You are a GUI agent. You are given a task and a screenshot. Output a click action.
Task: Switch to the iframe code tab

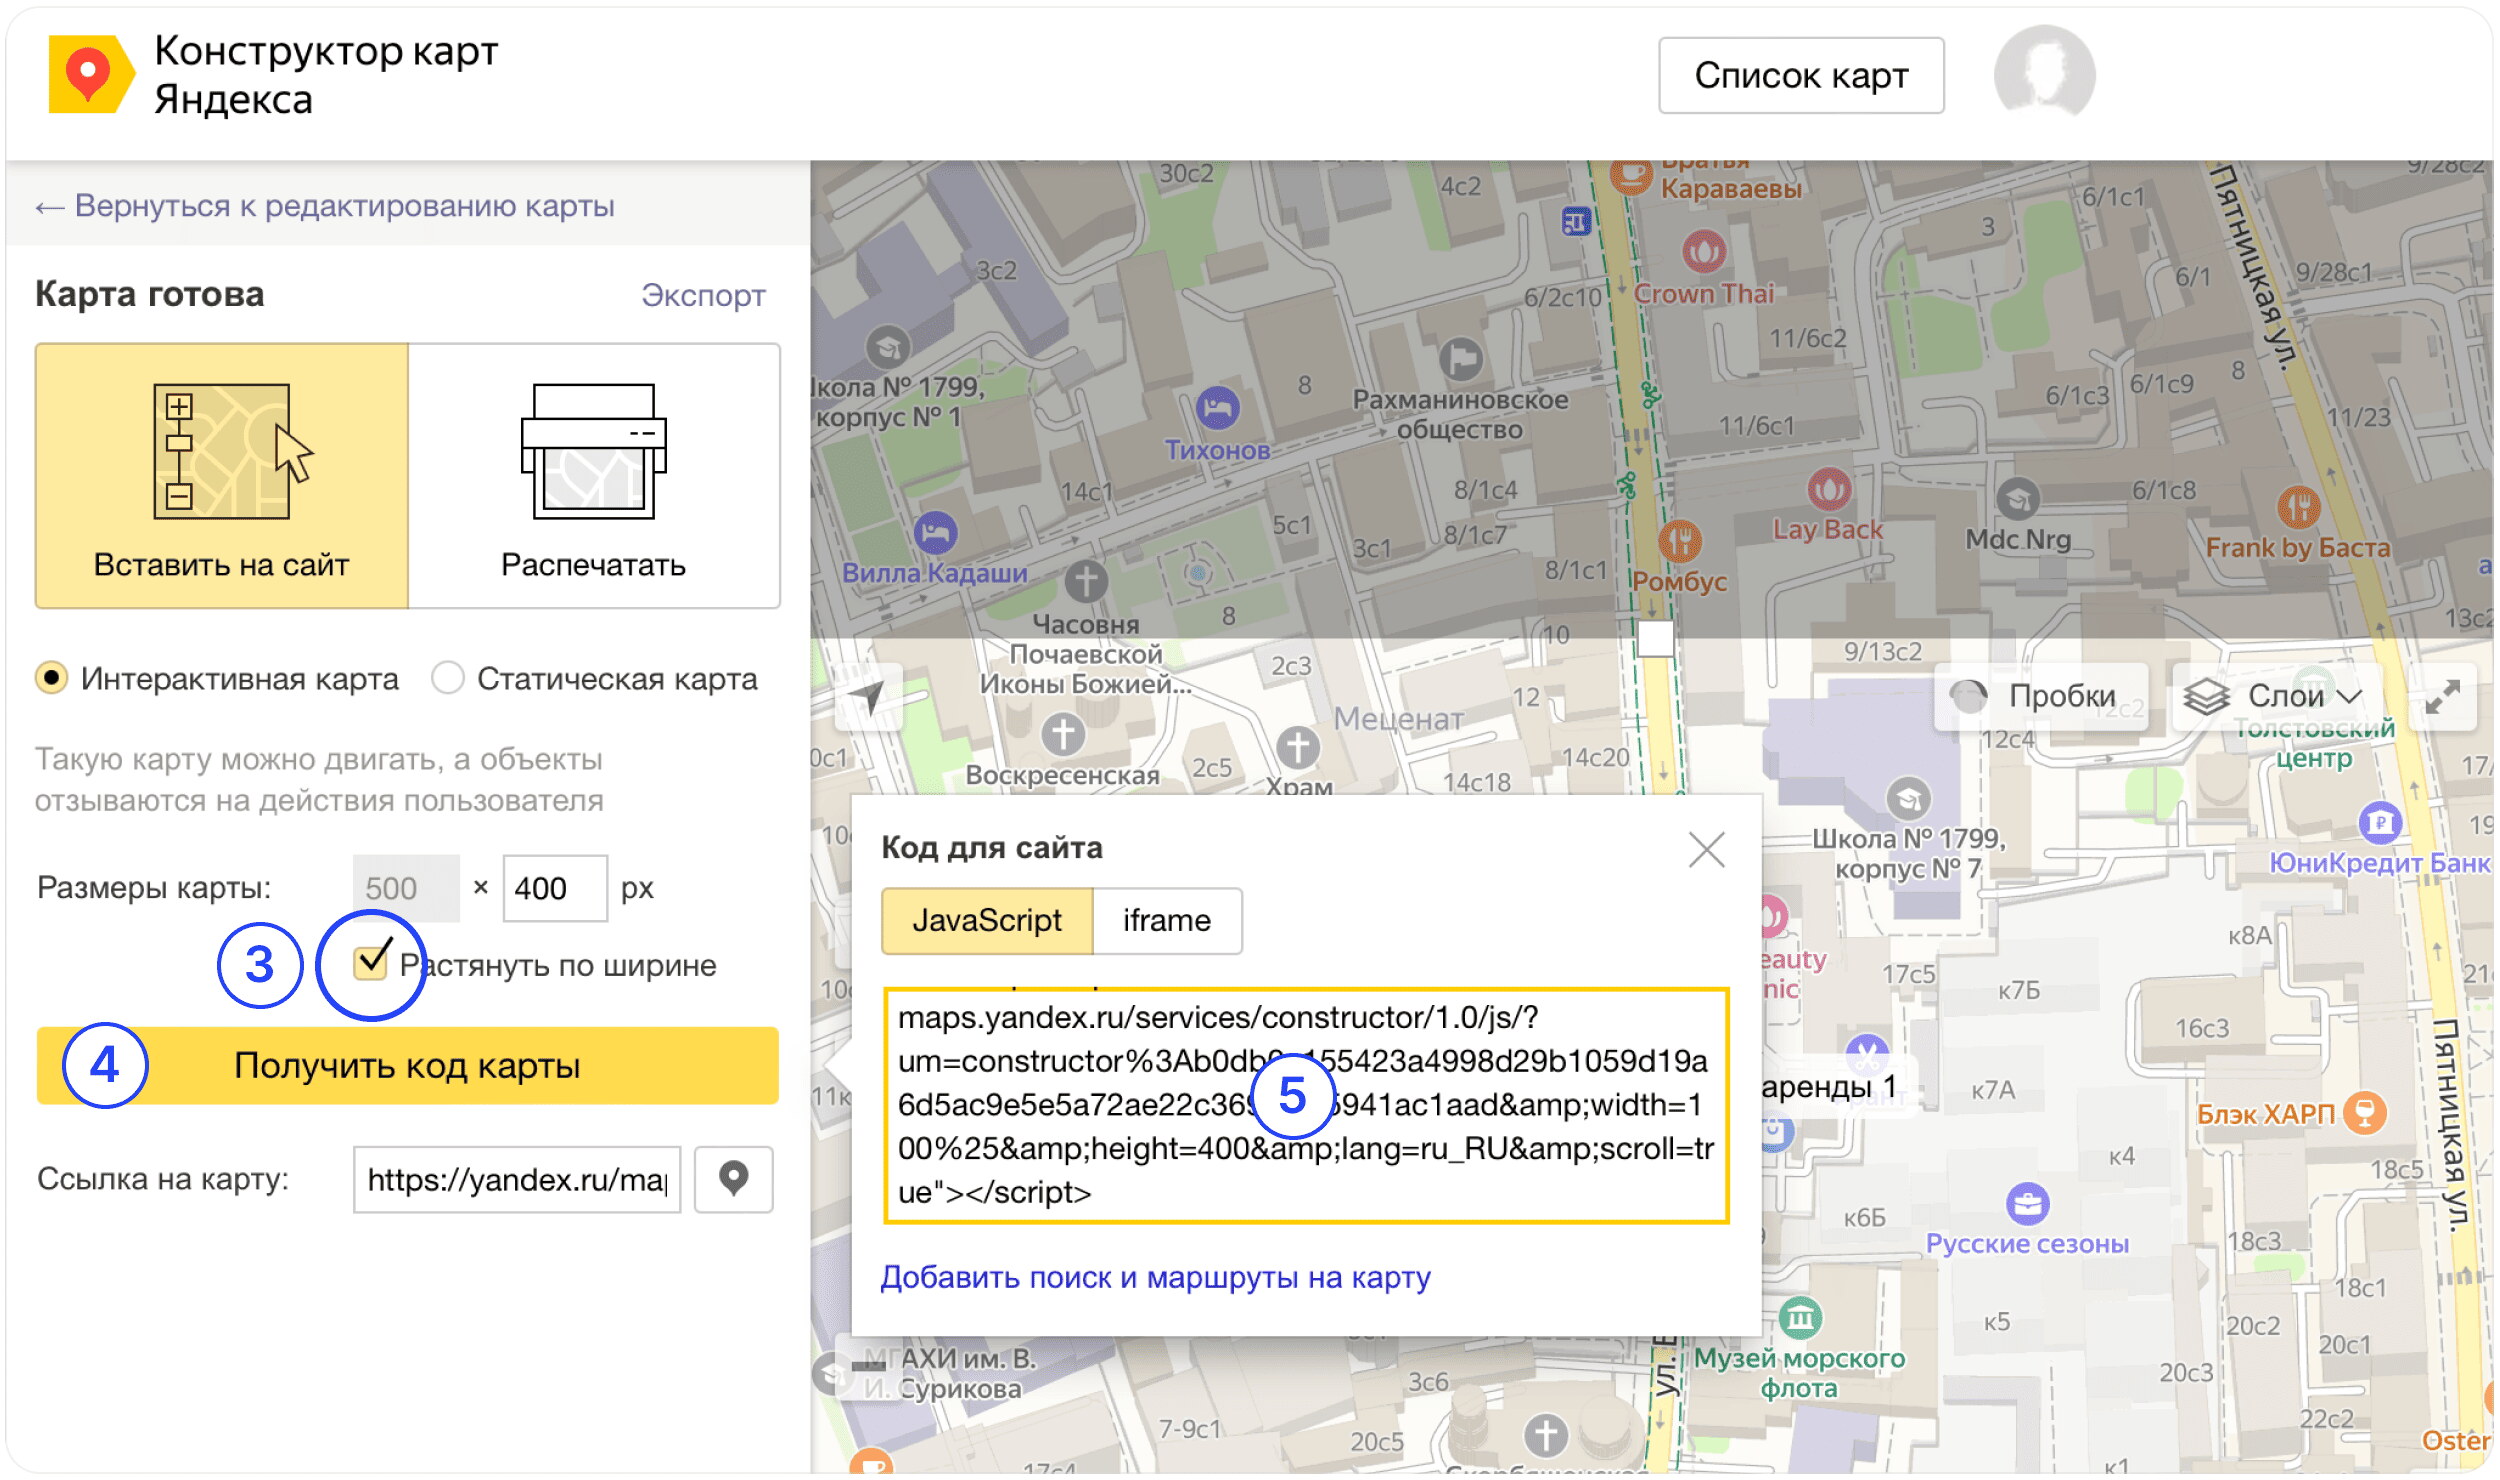1167,920
